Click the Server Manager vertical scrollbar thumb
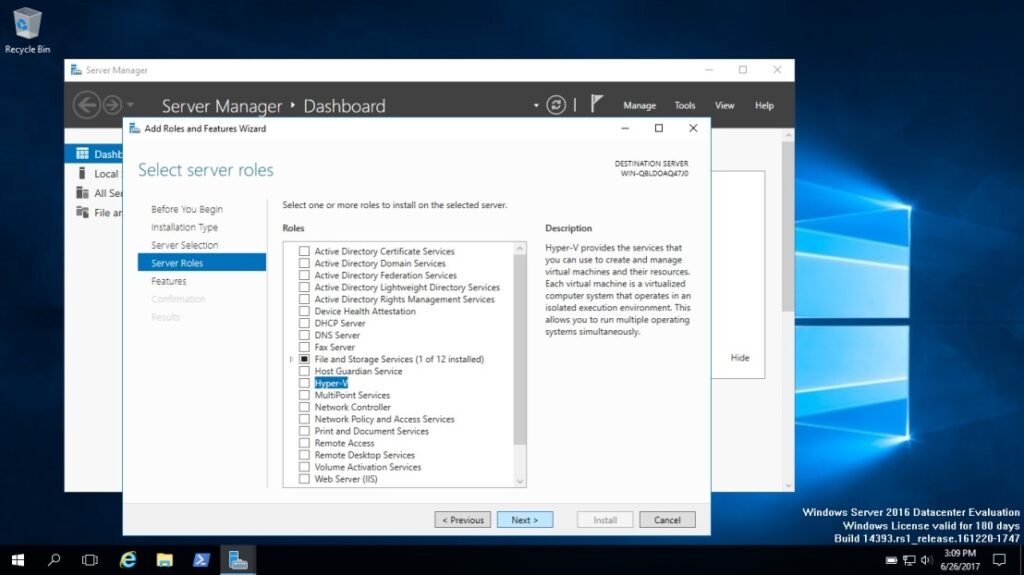 click(x=788, y=226)
